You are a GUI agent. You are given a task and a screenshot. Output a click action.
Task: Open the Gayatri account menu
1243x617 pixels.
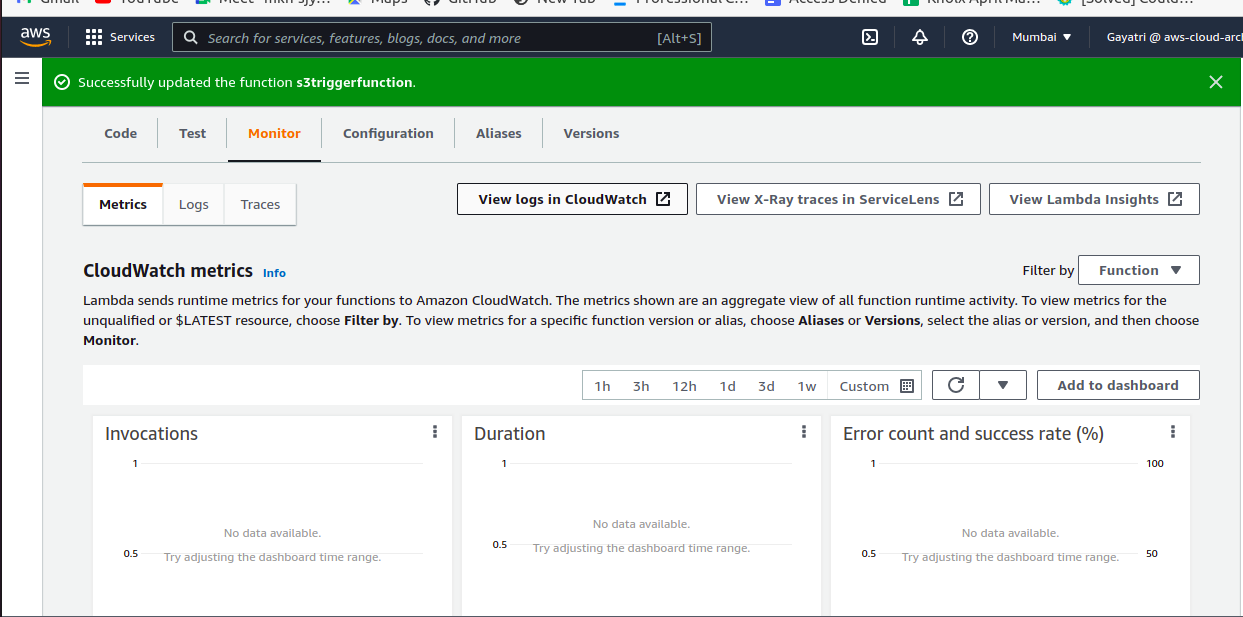coord(1173,37)
